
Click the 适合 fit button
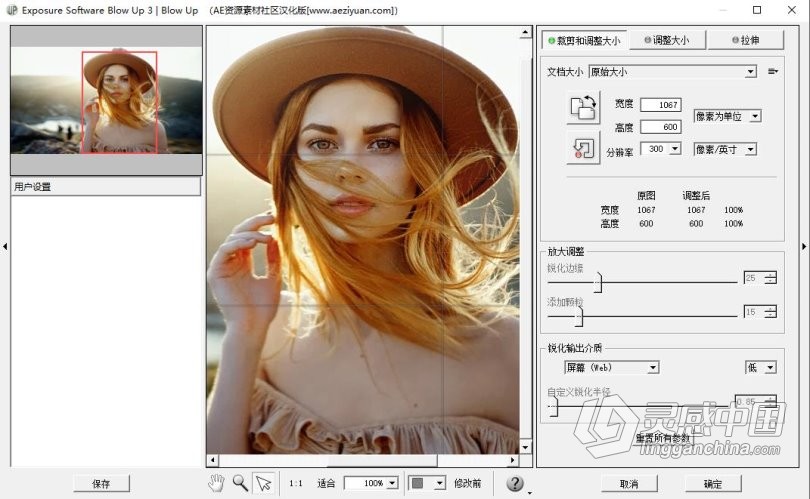tap(326, 484)
